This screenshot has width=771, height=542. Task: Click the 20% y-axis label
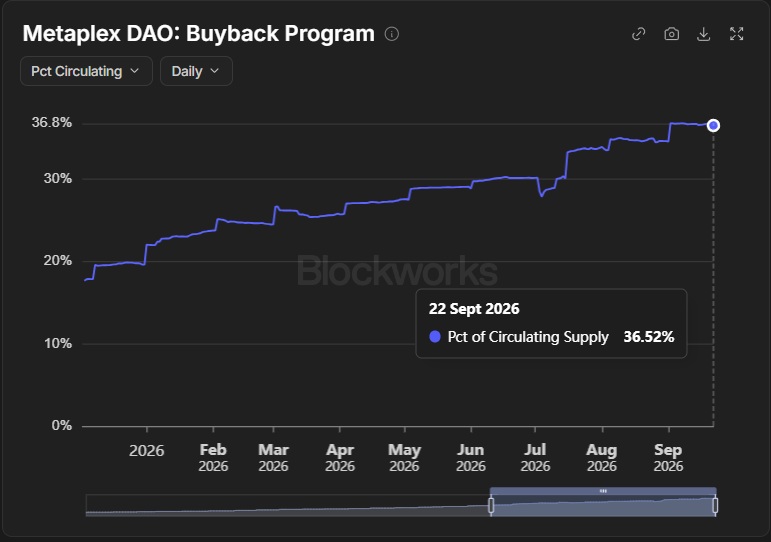tap(58, 261)
